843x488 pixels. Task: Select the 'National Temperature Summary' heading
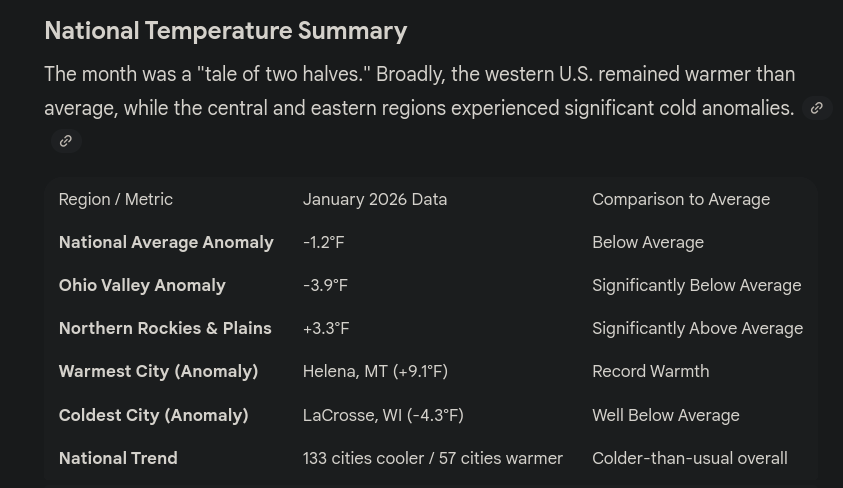[x=226, y=31]
